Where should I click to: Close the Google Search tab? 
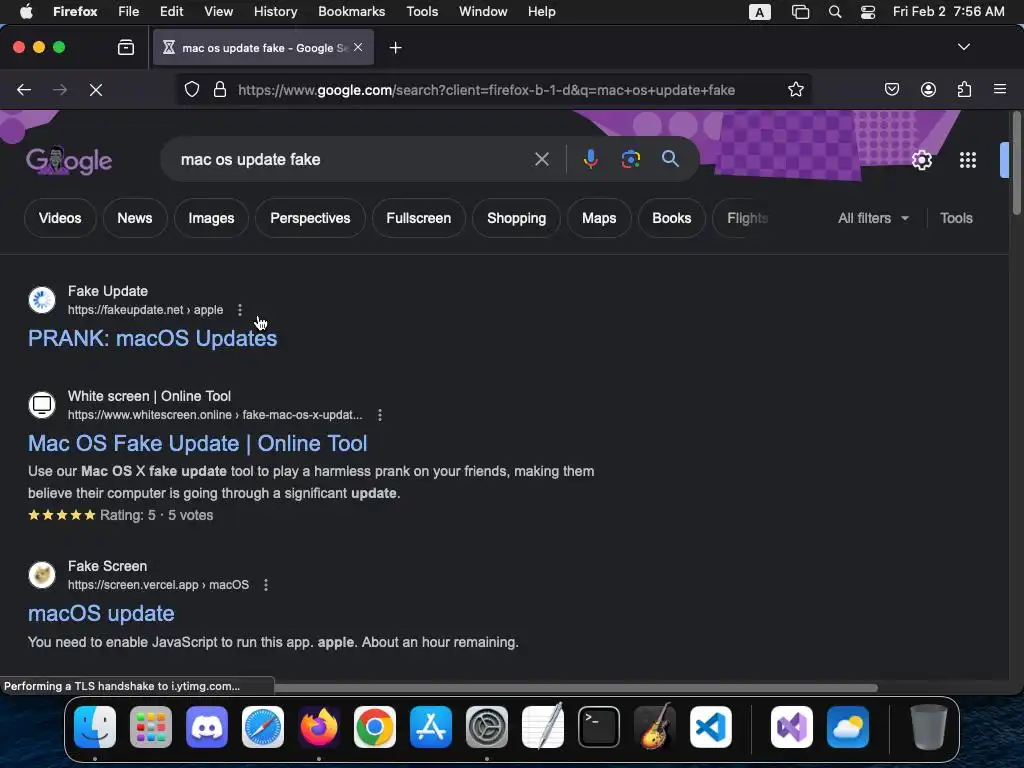[358, 47]
